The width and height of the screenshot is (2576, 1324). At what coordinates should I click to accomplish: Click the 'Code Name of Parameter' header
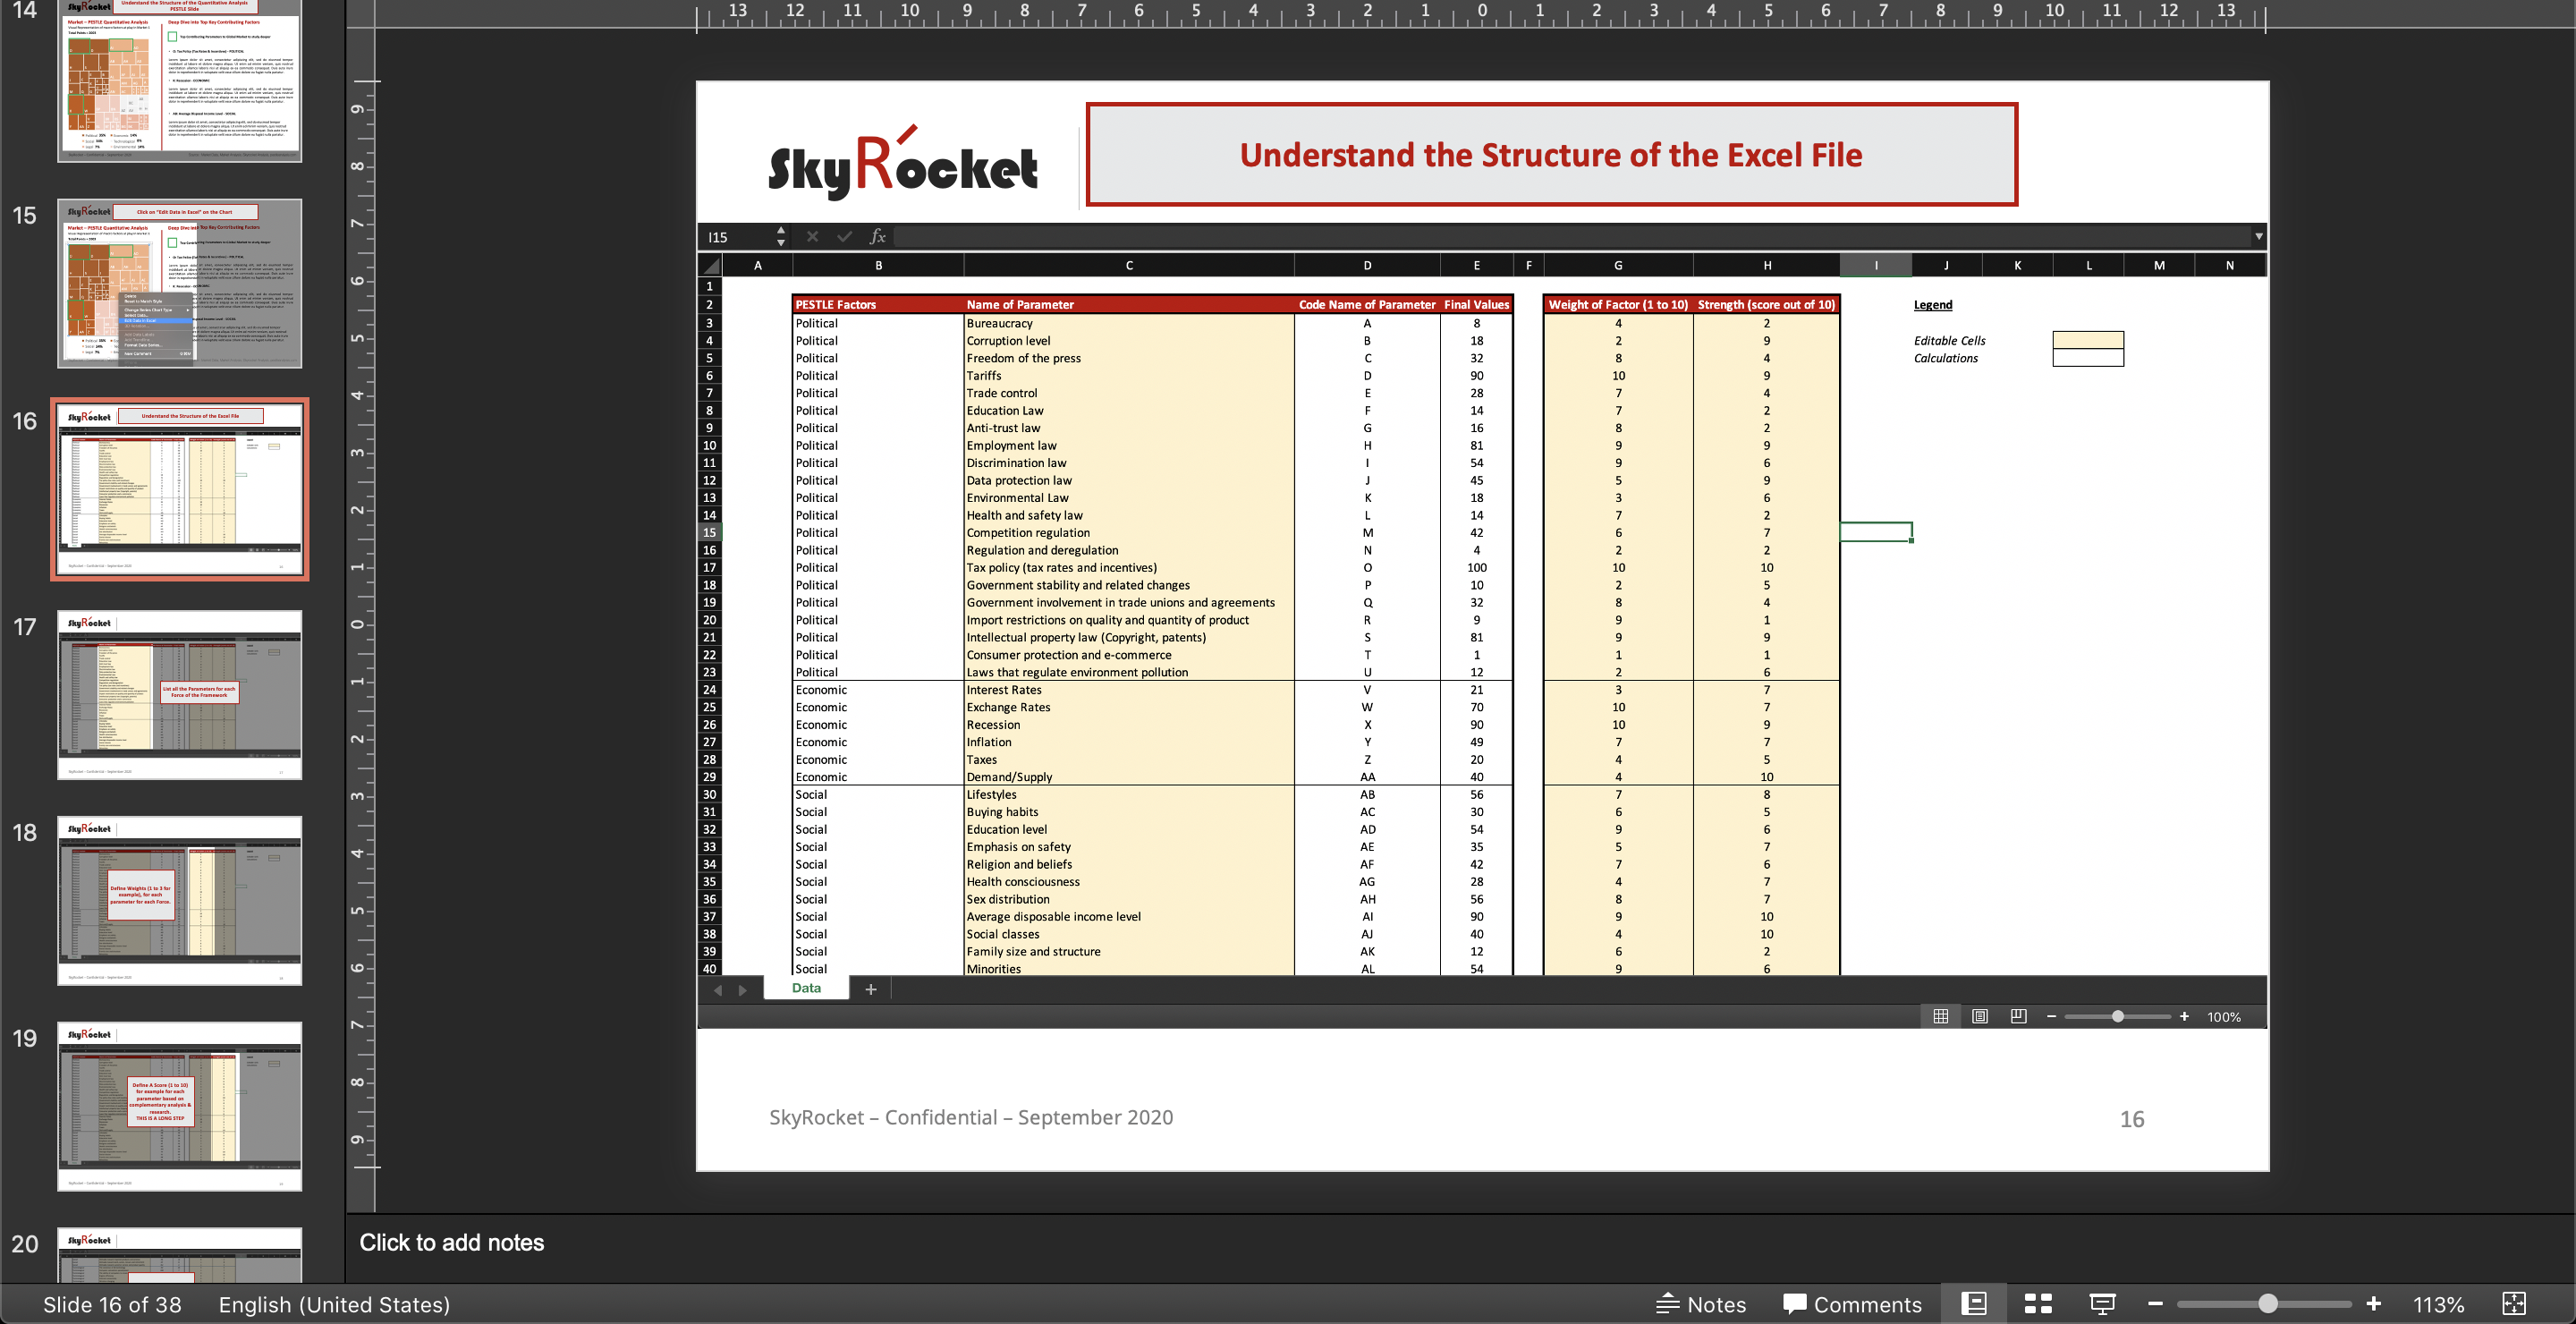pyautogui.click(x=1367, y=304)
